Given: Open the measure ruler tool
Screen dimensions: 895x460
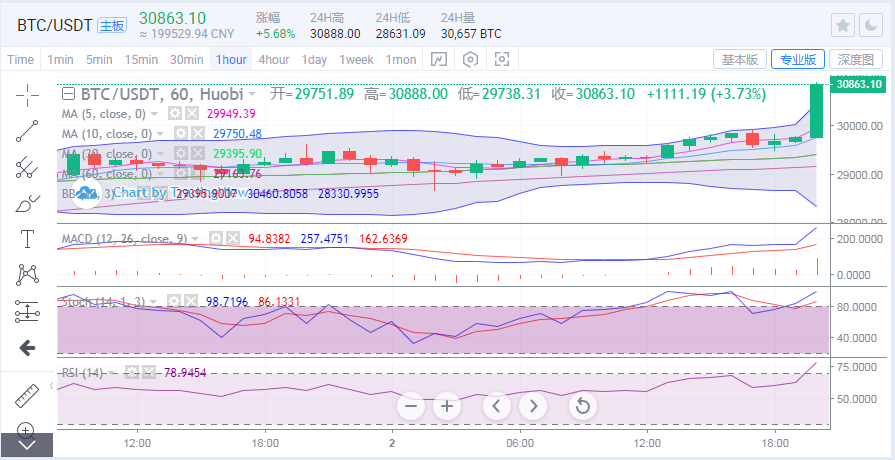Looking at the screenshot, I should coord(27,395).
